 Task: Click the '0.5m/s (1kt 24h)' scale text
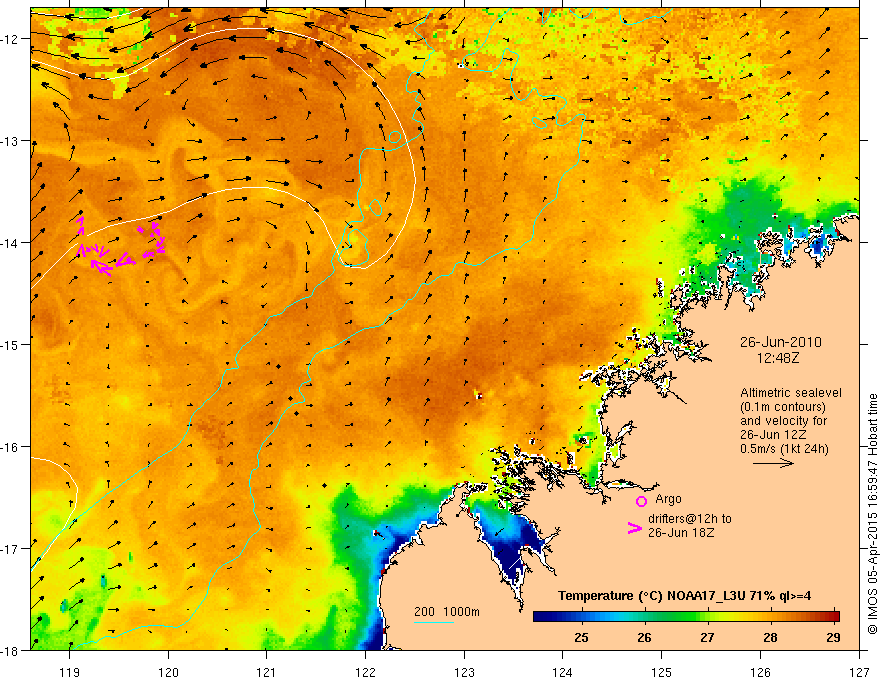point(785,449)
